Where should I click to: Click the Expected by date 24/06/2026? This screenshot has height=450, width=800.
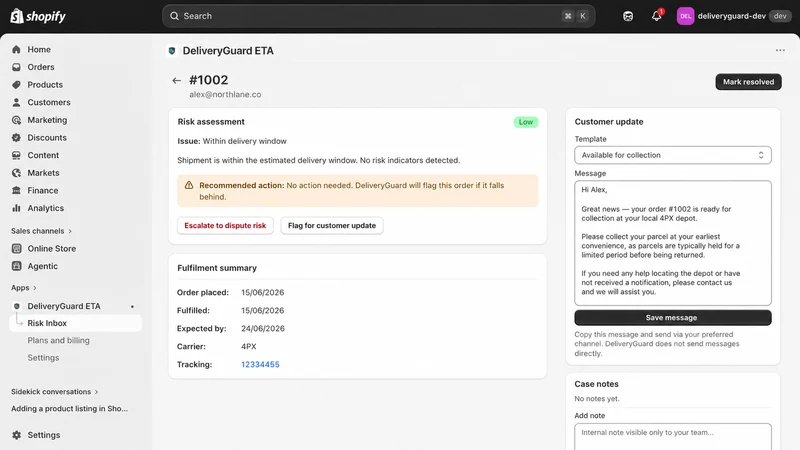click(263, 329)
